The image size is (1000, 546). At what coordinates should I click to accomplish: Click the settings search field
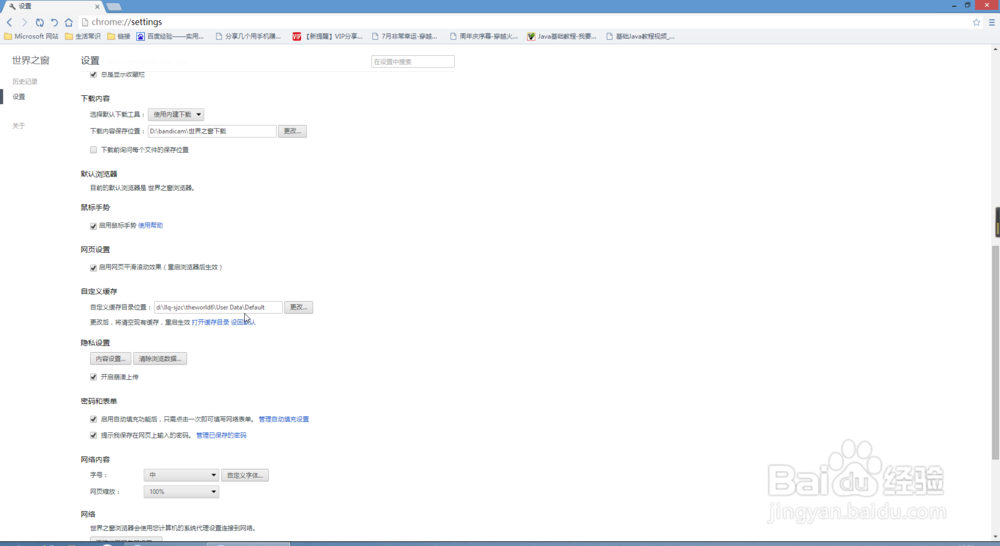tap(413, 62)
